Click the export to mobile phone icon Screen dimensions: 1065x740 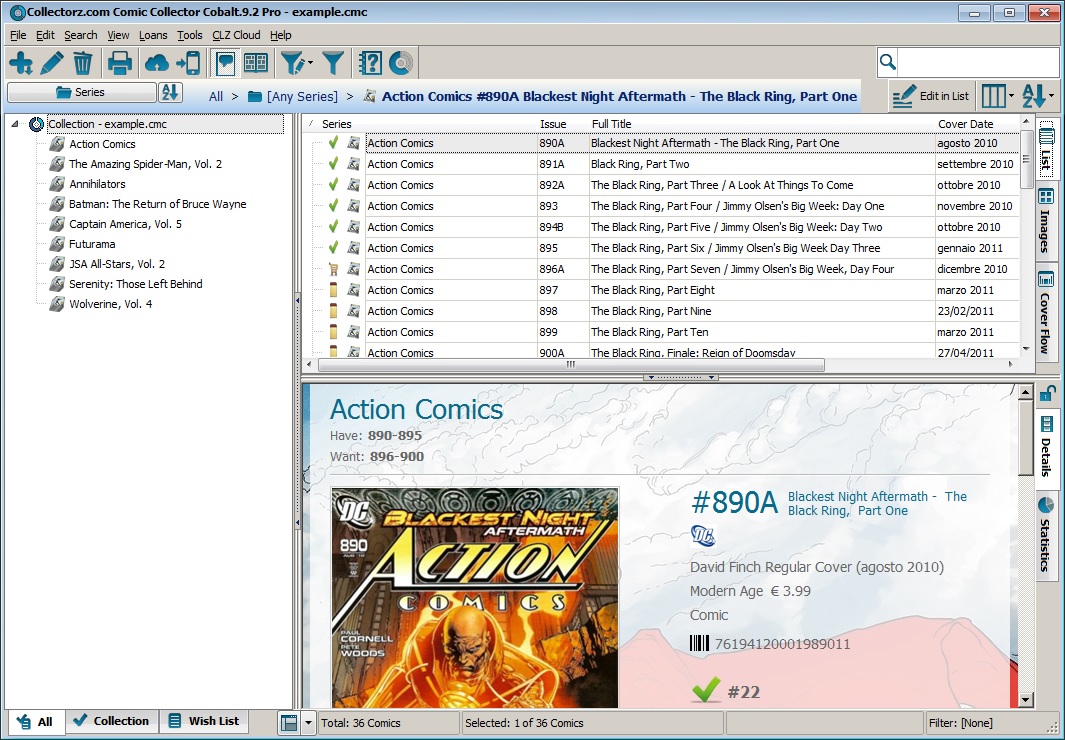point(188,63)
